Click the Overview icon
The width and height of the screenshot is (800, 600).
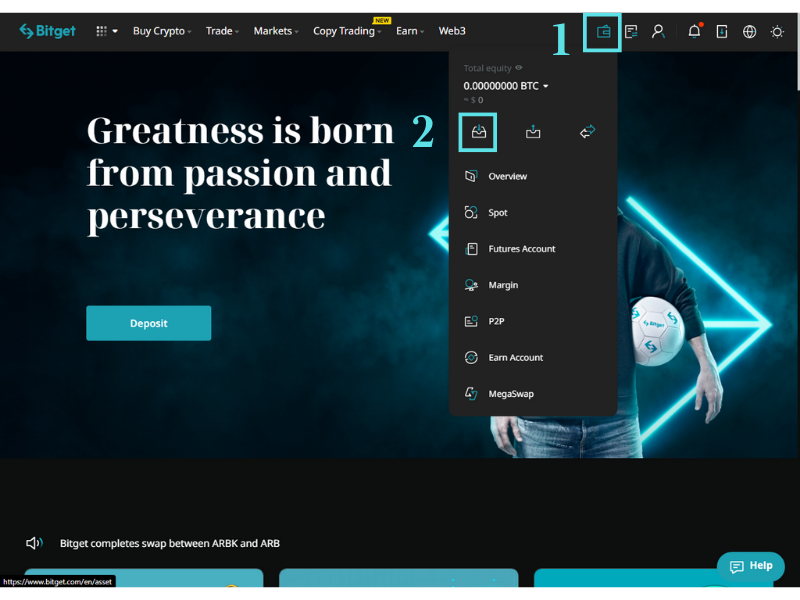(471, 176)
